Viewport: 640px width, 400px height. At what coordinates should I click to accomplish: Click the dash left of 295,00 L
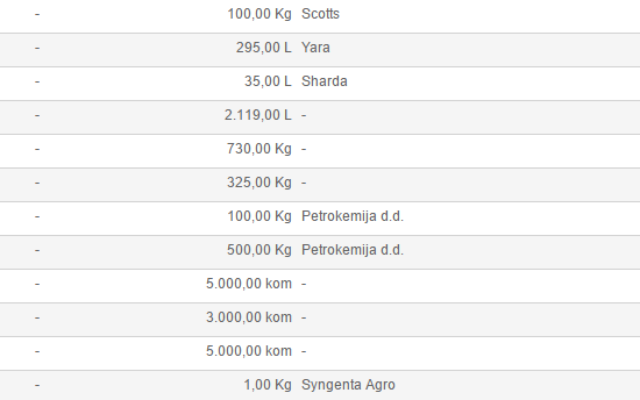coord(38,48)
